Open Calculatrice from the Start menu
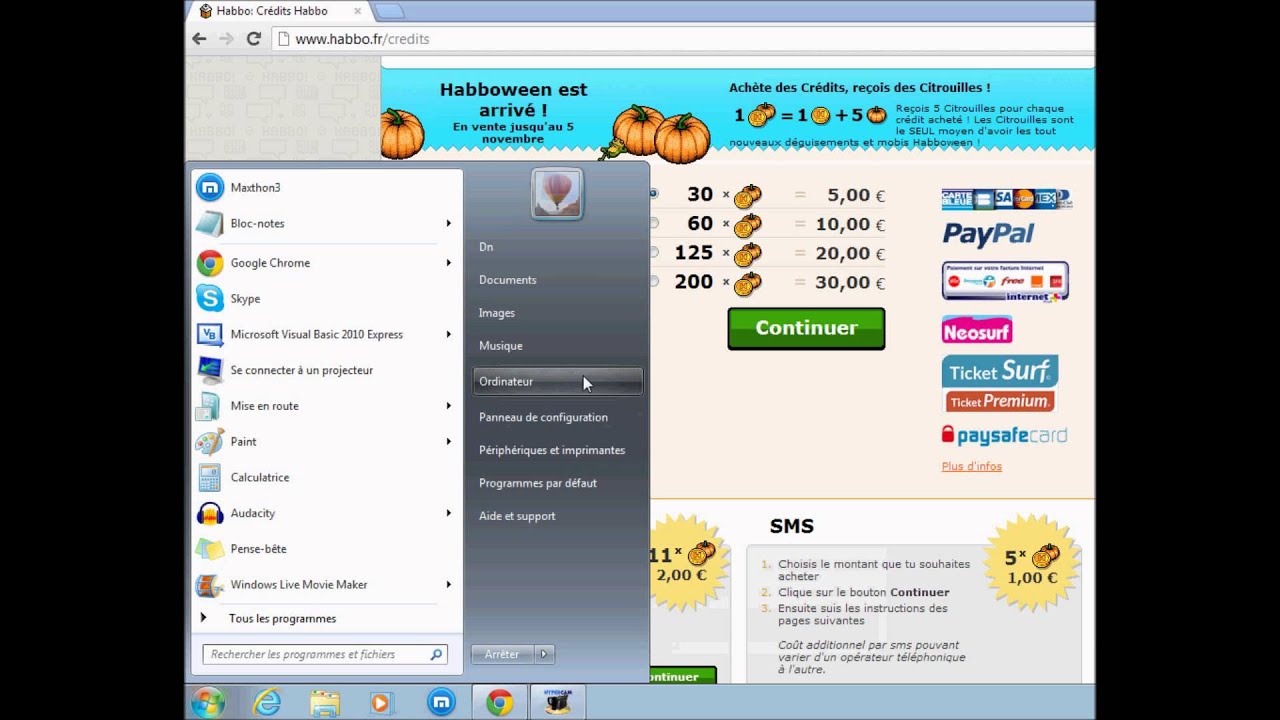 [x=325, y=477]
